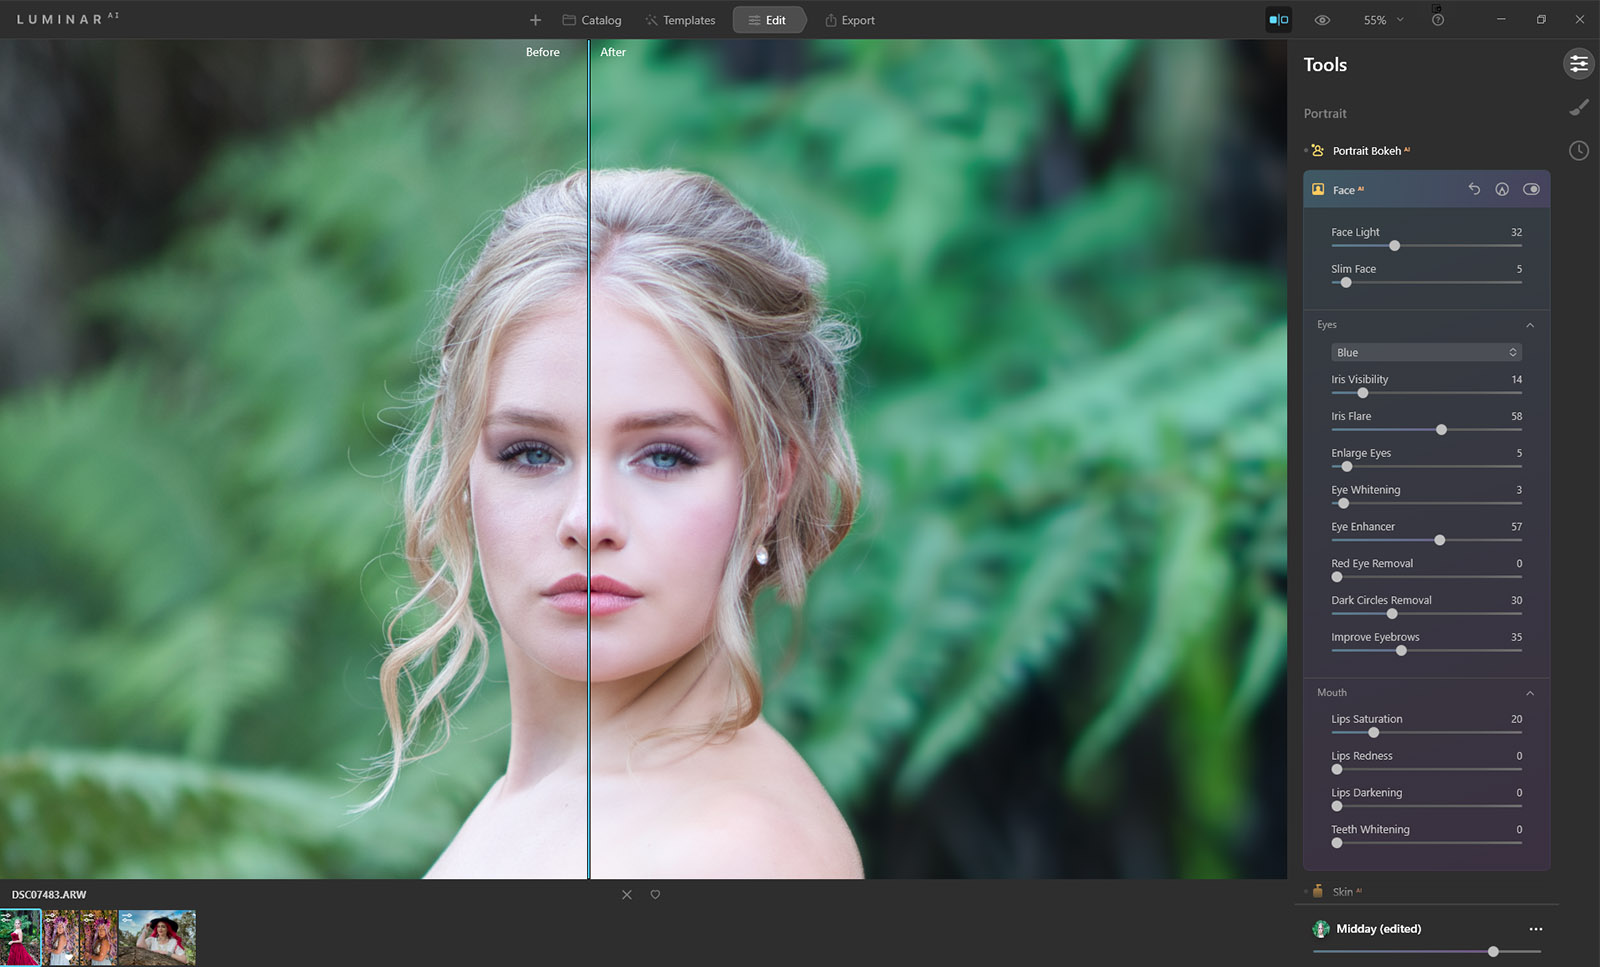Mark photo as favorite with heart icon
The image size is (1600, 967).
pos(655,895)
